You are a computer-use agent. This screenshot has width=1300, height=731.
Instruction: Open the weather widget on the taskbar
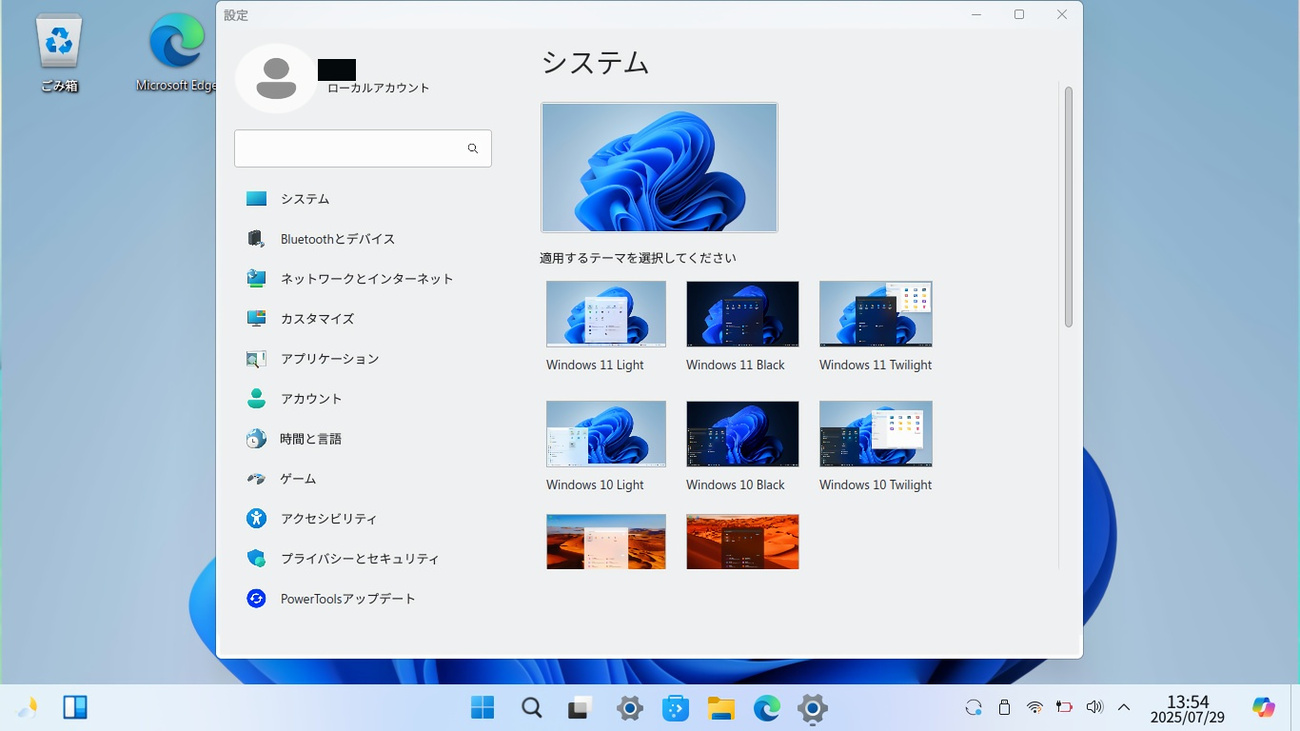click(27, 708)
